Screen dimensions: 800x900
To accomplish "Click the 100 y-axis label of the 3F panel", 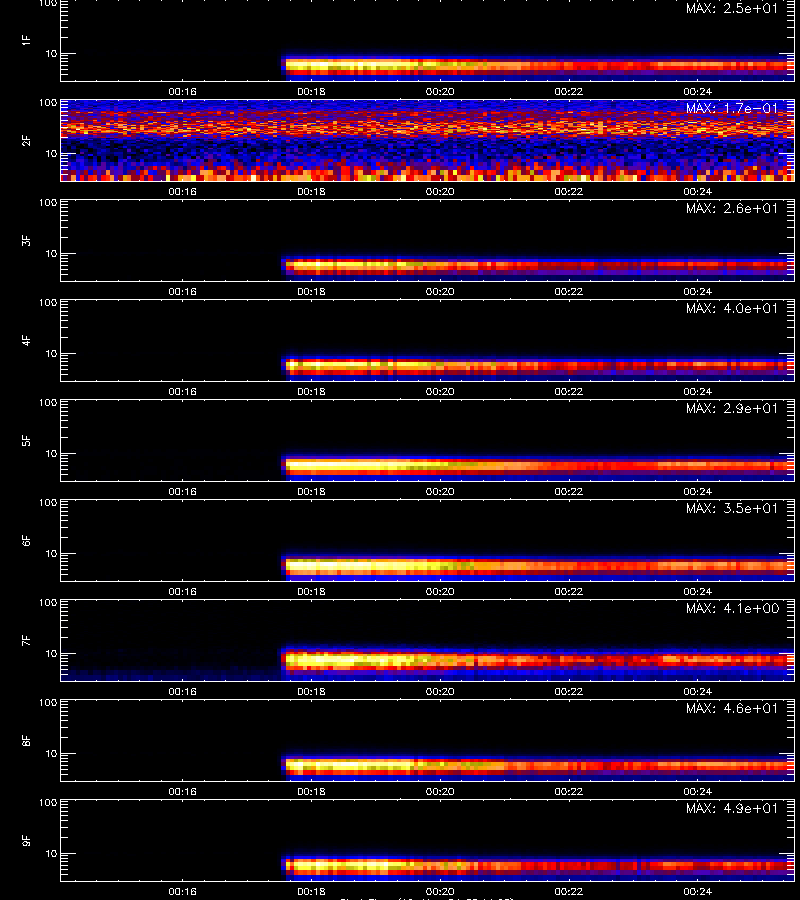I will [x=48, y=203].
